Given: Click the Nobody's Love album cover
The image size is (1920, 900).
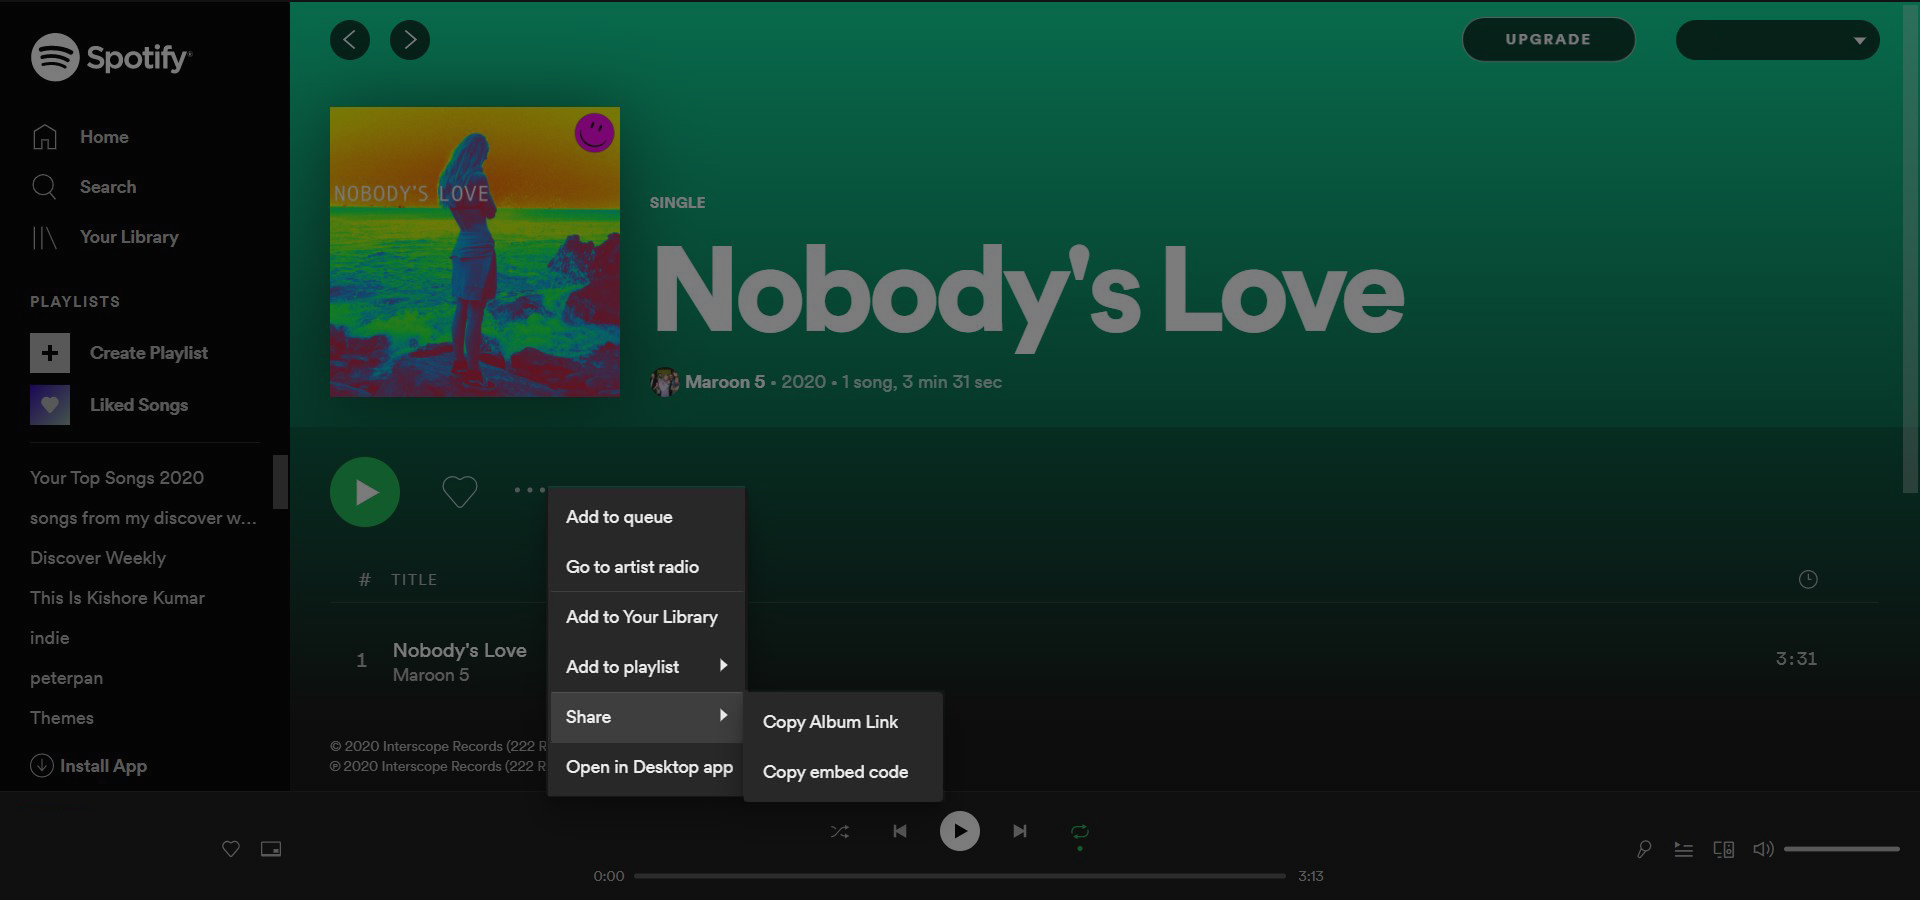Looking at the screenshot, I should tap(475, 252).
